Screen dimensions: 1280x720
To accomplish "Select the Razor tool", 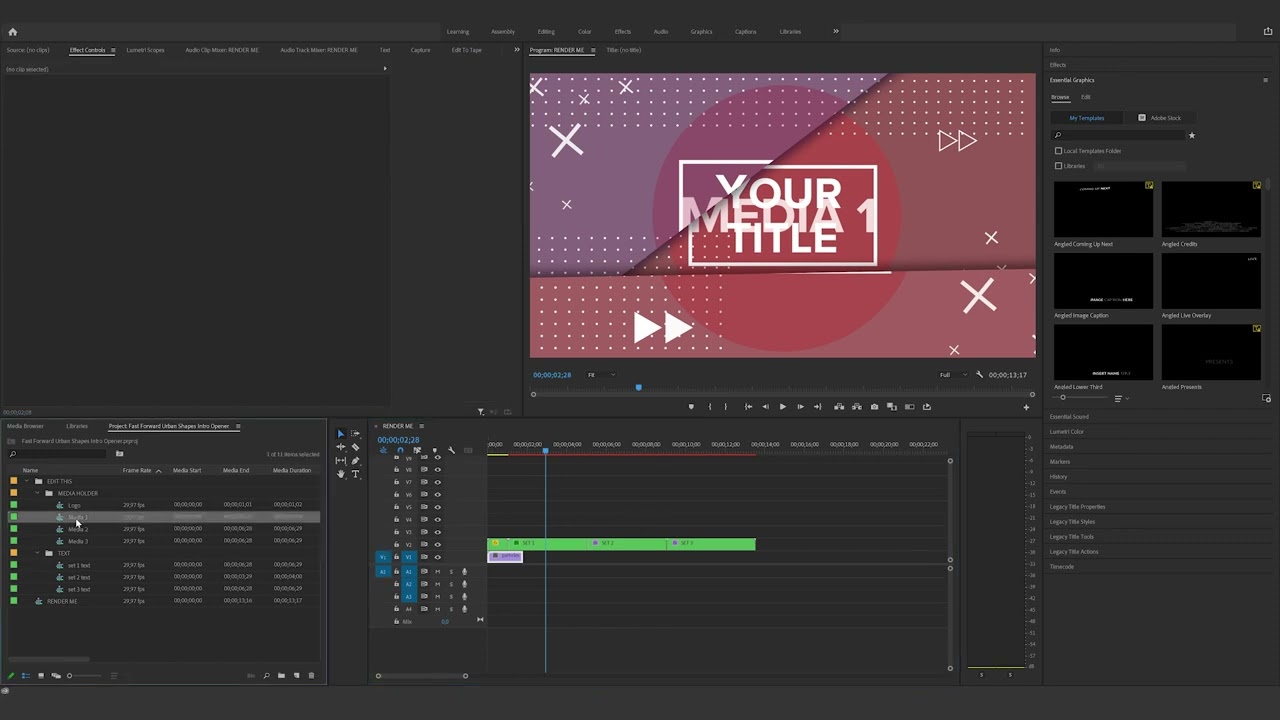I will tap(355, 447).
